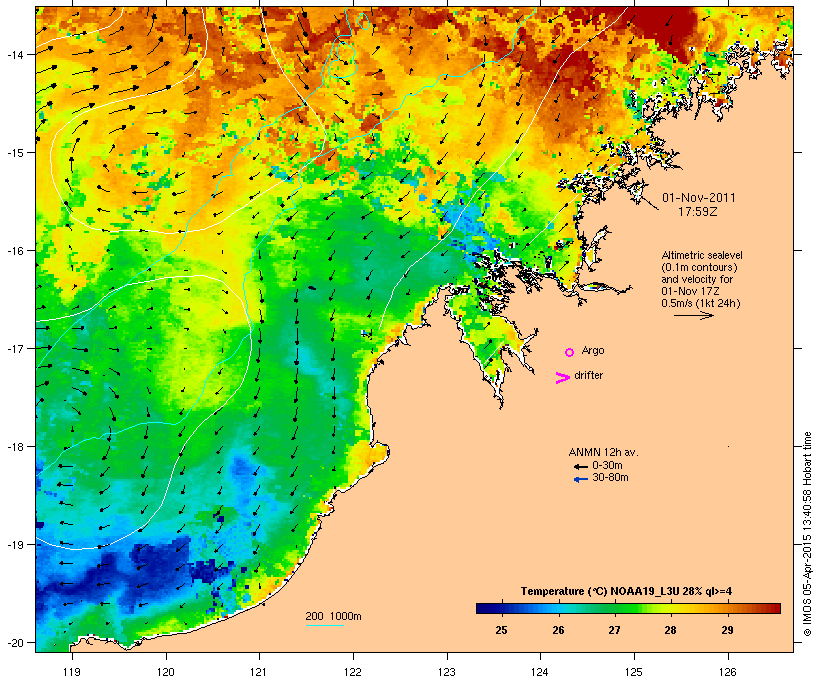Click the magenta Argo circle legend symbol

[x=570, y=353]
